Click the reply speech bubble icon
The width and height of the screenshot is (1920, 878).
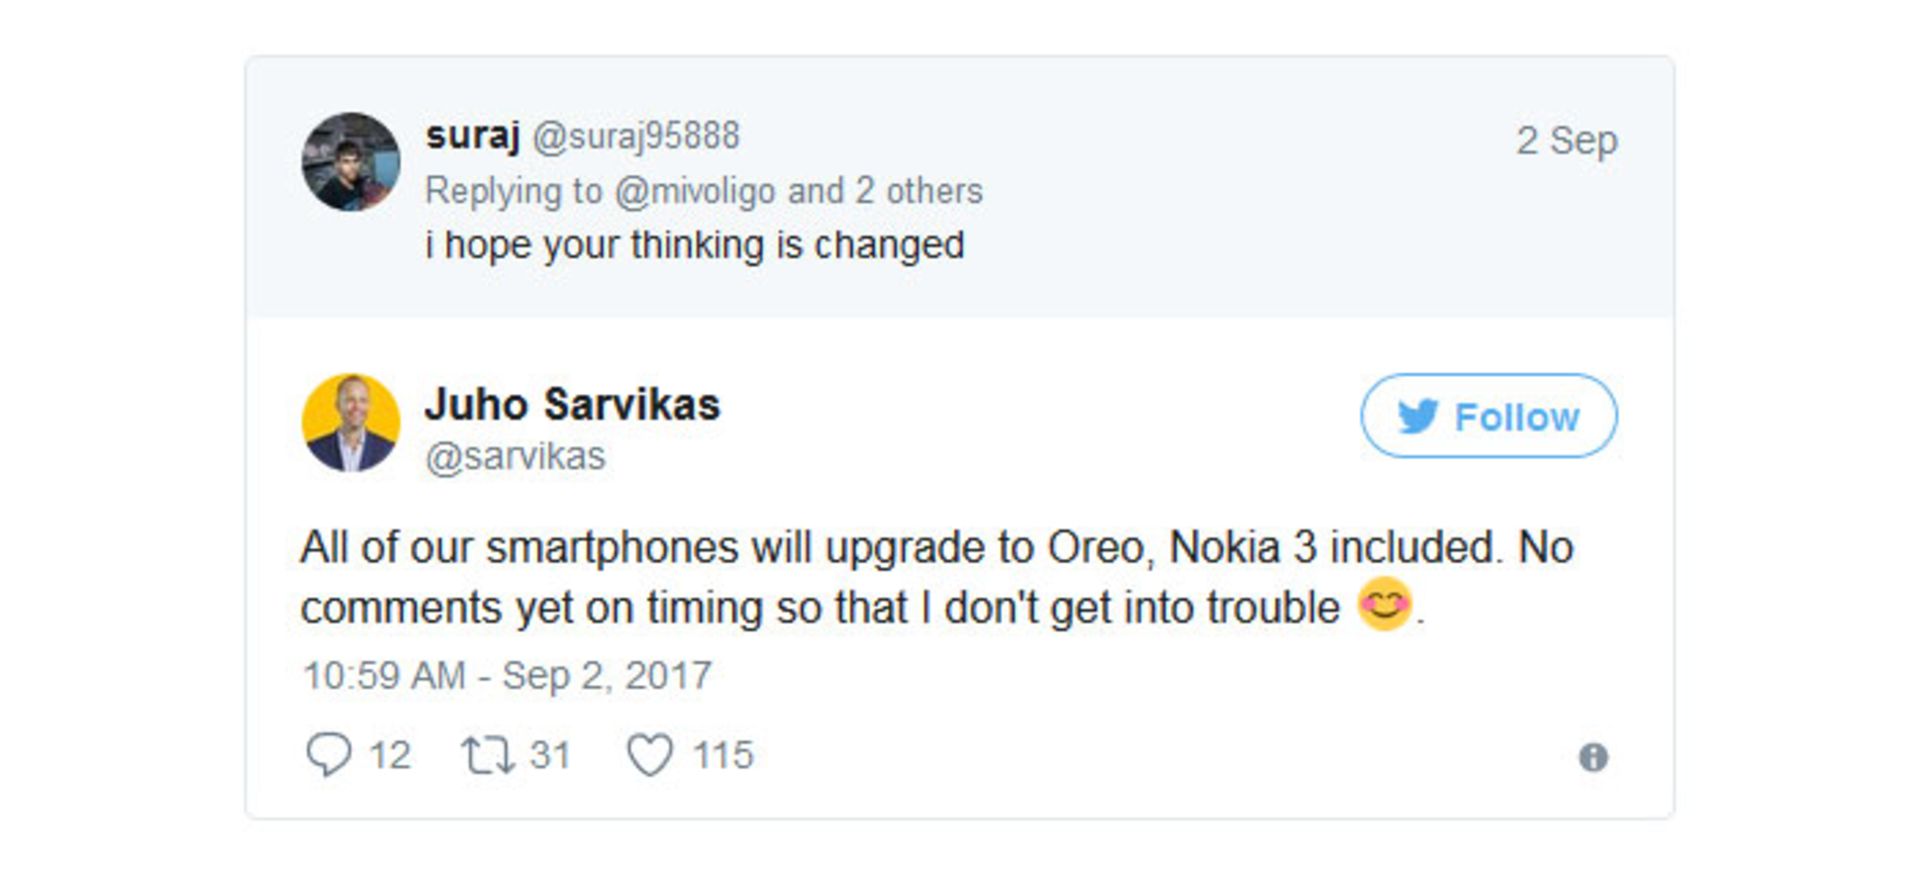pyautogui.click(x=328, y=755)
